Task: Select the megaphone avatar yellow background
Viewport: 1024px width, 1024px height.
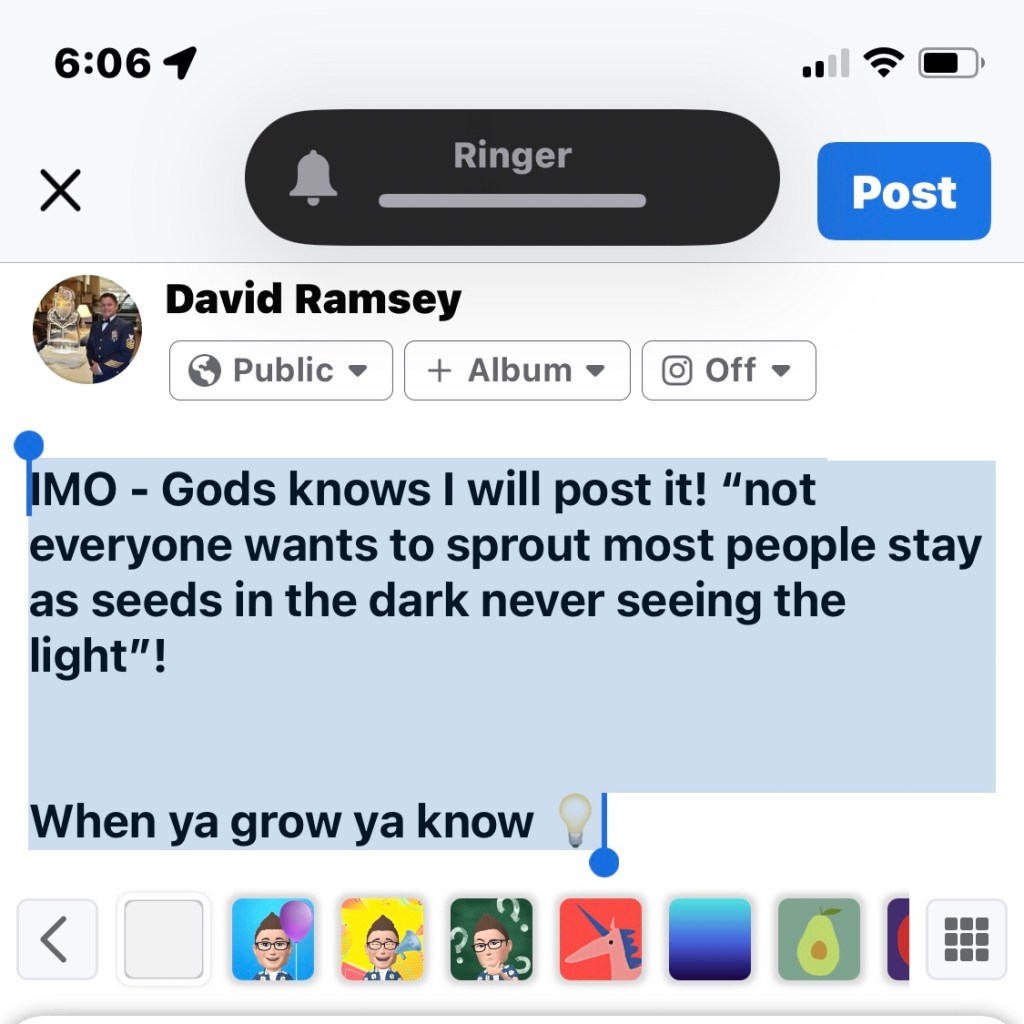Action: (382, 939)
